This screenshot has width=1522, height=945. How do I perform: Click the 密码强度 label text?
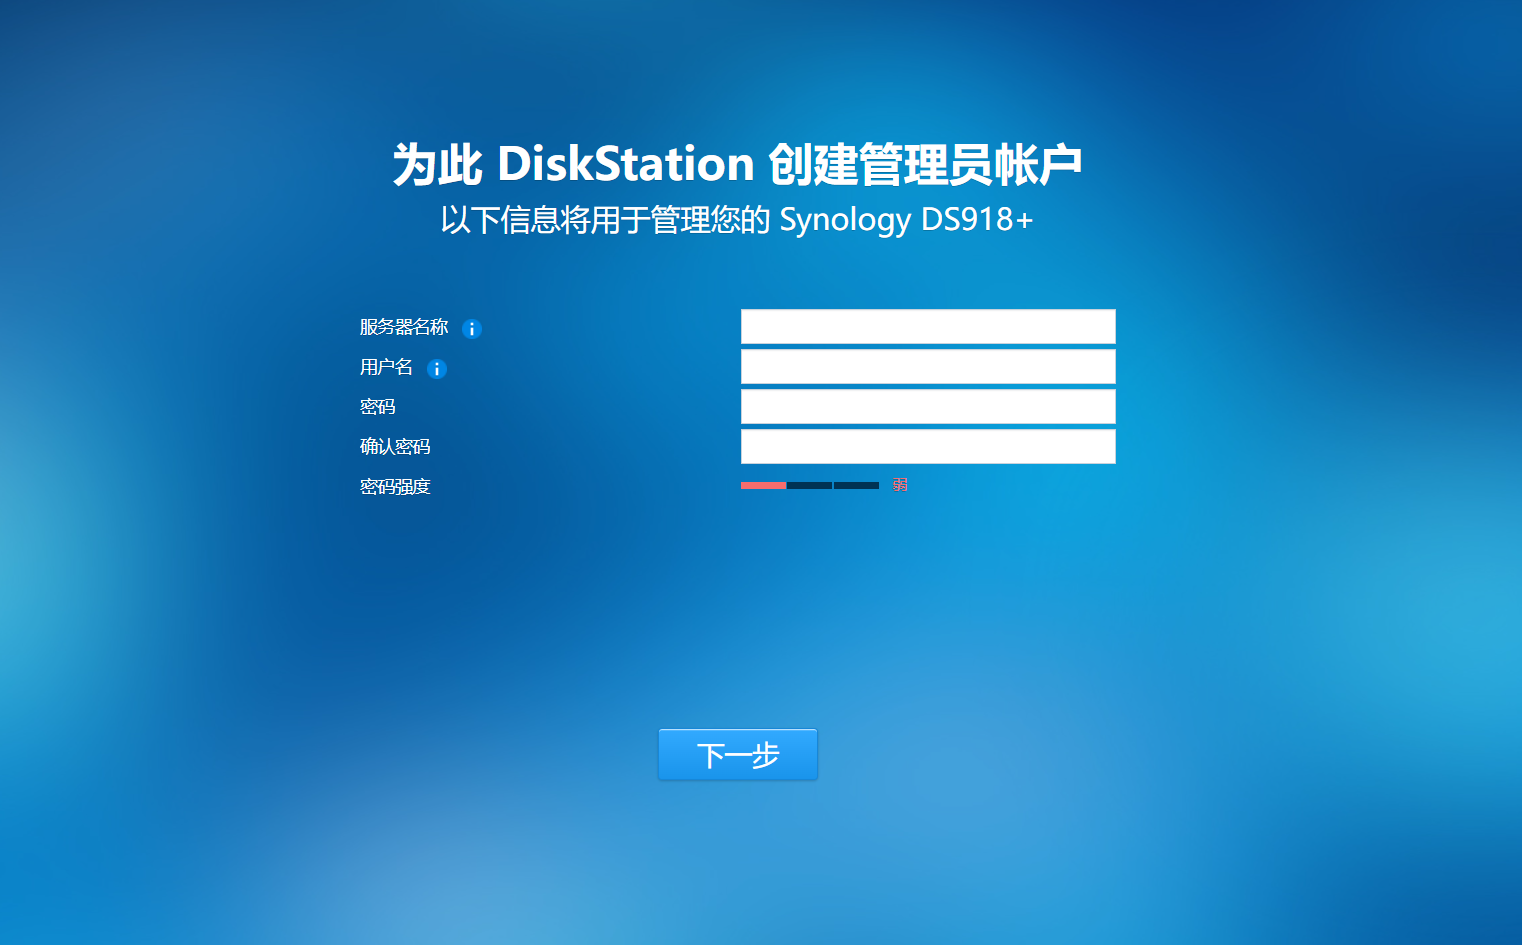tap(394, 486)
